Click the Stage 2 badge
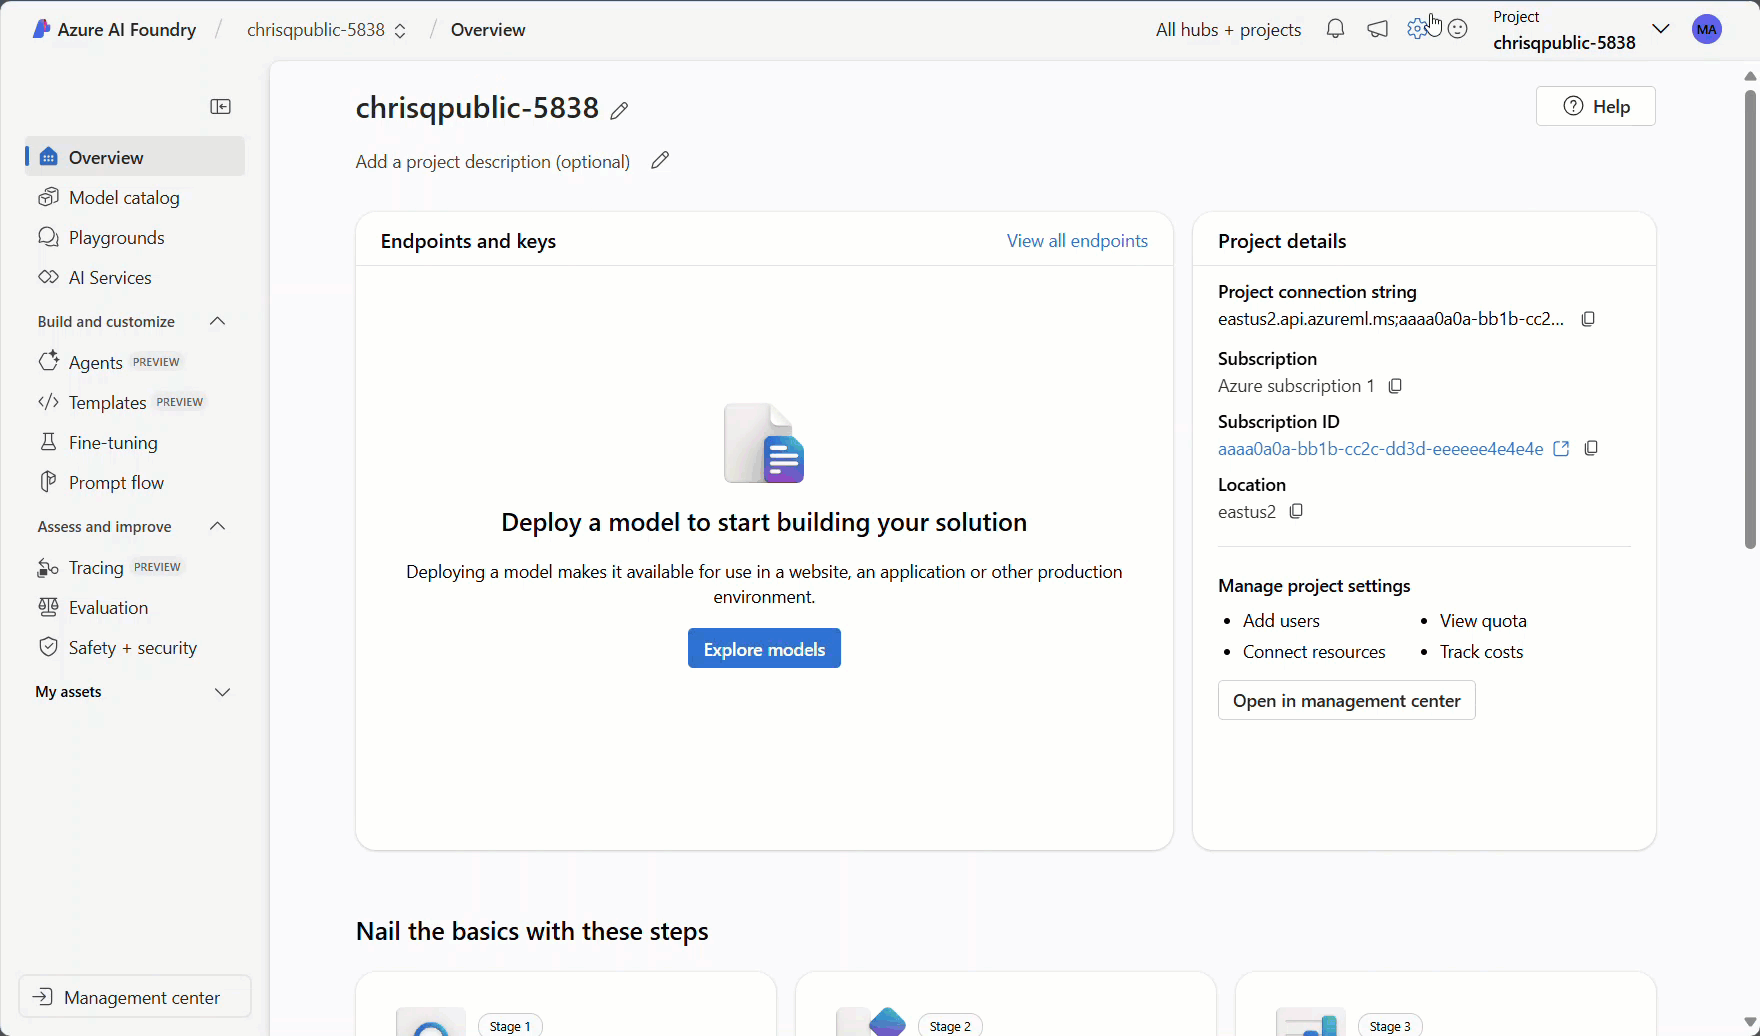The height and width of the screenshot is (1036, 1760). point(950,1026)
